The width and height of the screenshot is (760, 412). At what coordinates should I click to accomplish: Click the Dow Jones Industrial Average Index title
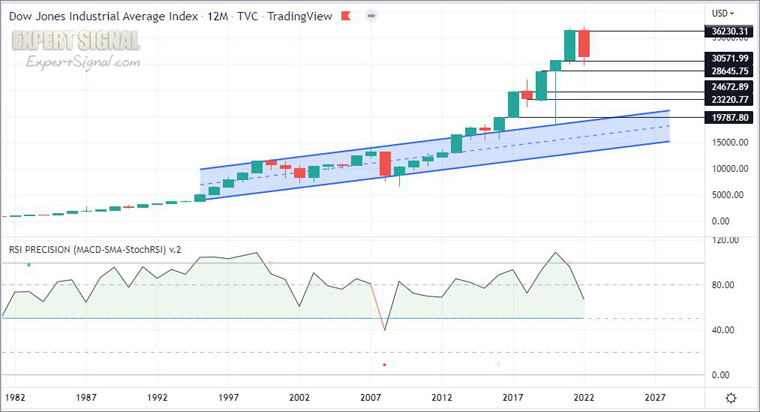pyautogui.click(x=103, y=16)
